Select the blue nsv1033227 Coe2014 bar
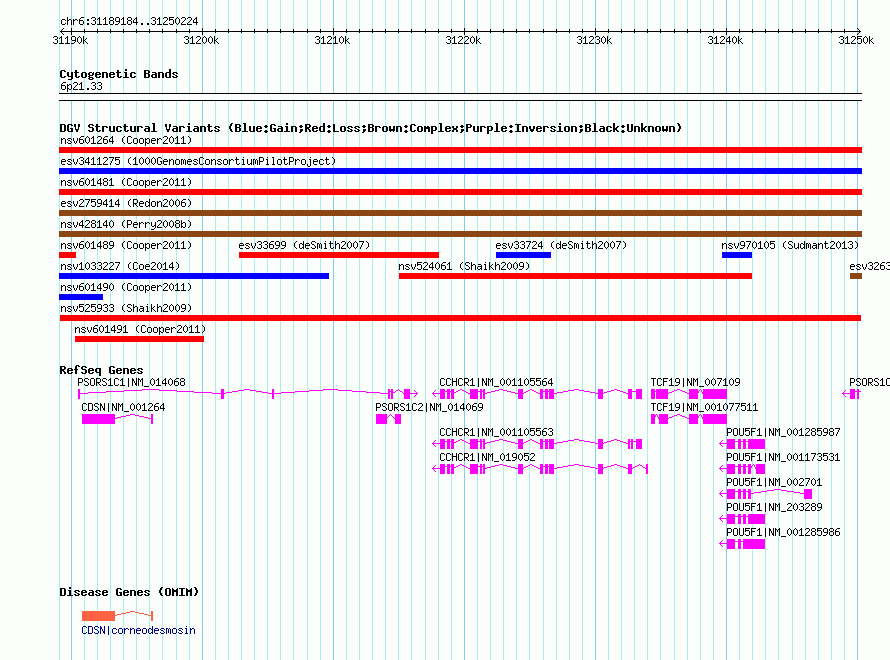890x660 pixels. click(194, 276)
